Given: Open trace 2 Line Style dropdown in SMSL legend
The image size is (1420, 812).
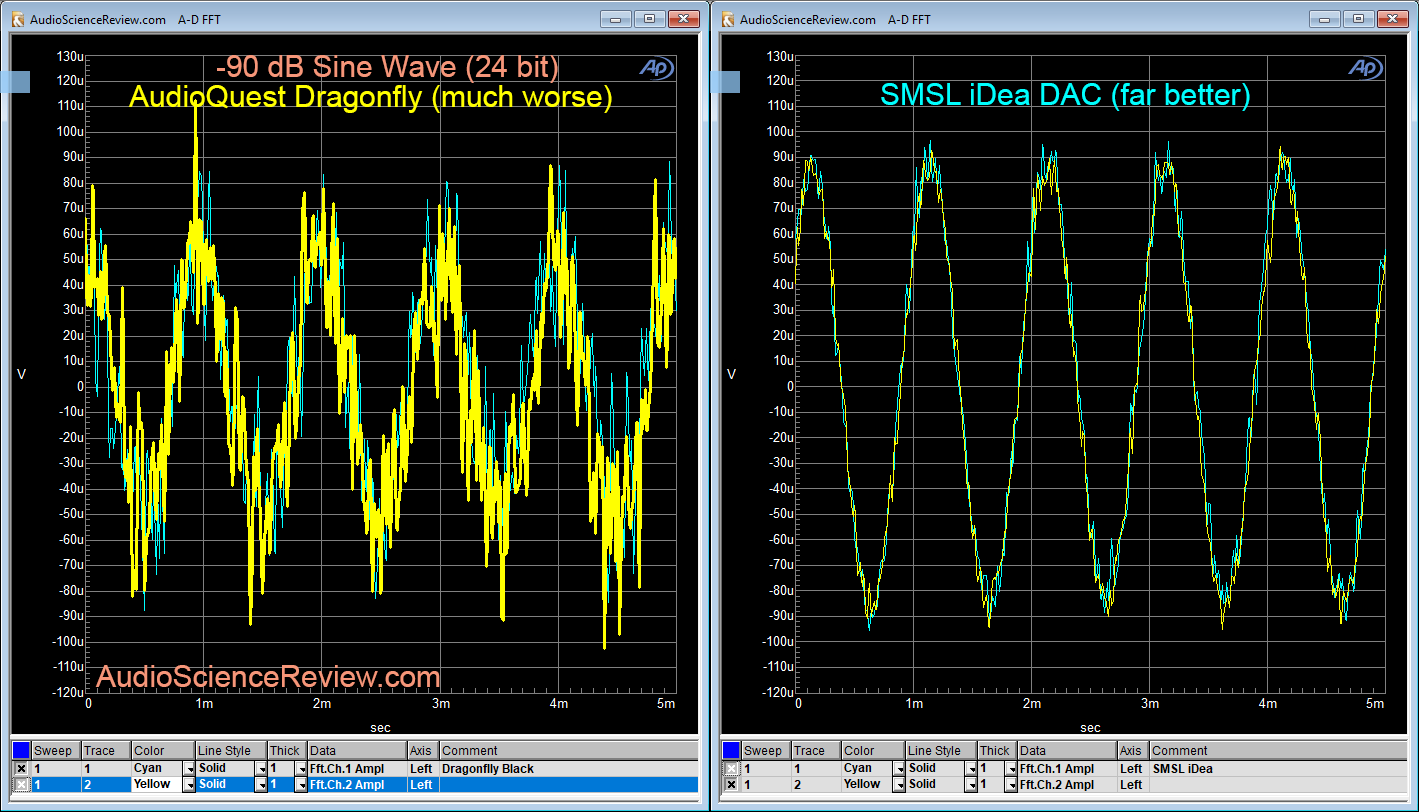Looking at the screenshot, I should click(970, 785).
